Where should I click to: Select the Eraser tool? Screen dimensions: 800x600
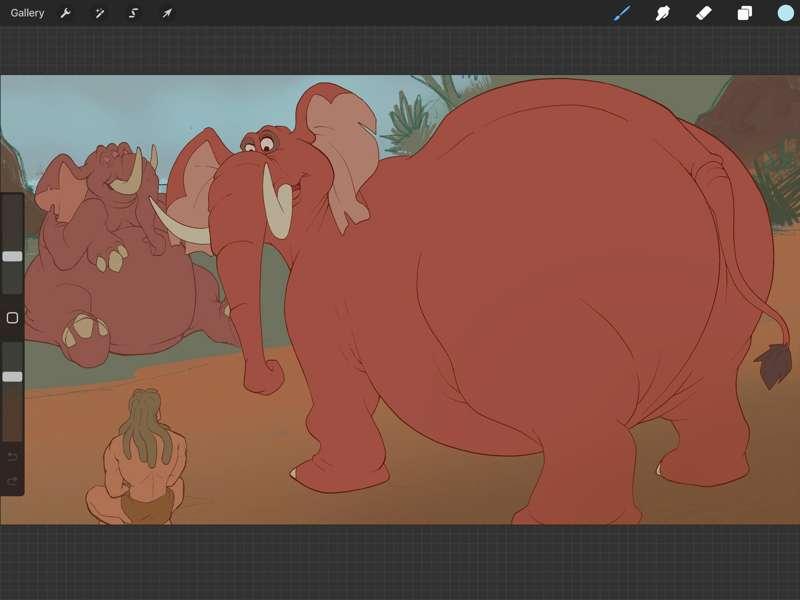(x=704, y=13)
